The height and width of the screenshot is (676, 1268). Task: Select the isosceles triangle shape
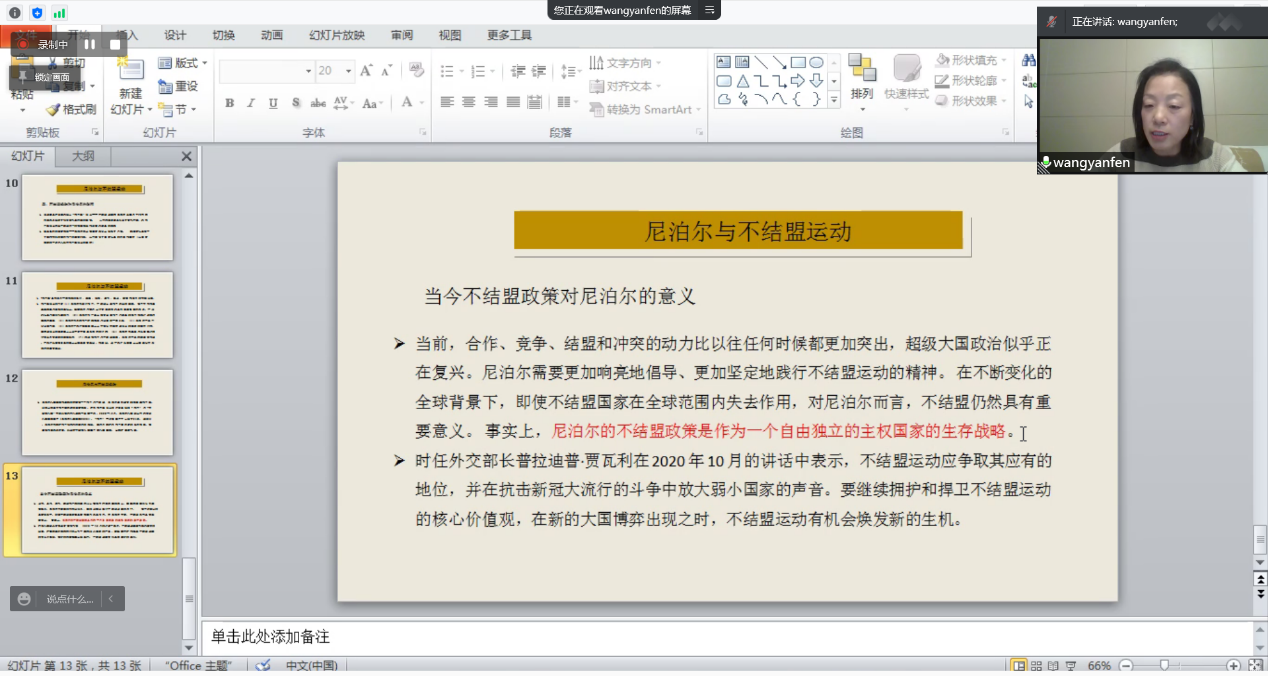pyautogui.click(x=742, y=81)
